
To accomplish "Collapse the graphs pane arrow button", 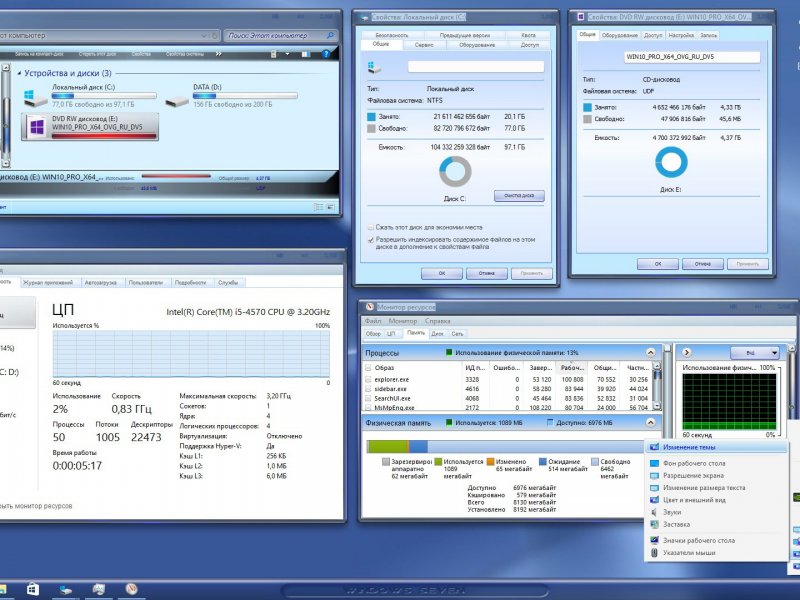I will tap(687, 352).
